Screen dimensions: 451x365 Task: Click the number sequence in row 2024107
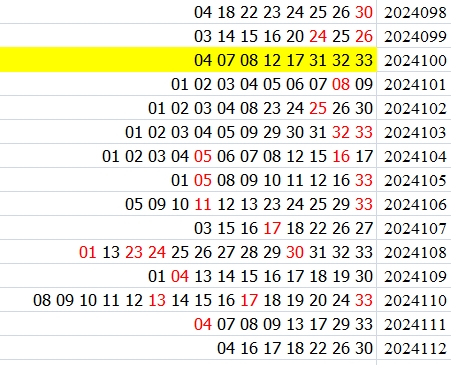tap(283, 228)
